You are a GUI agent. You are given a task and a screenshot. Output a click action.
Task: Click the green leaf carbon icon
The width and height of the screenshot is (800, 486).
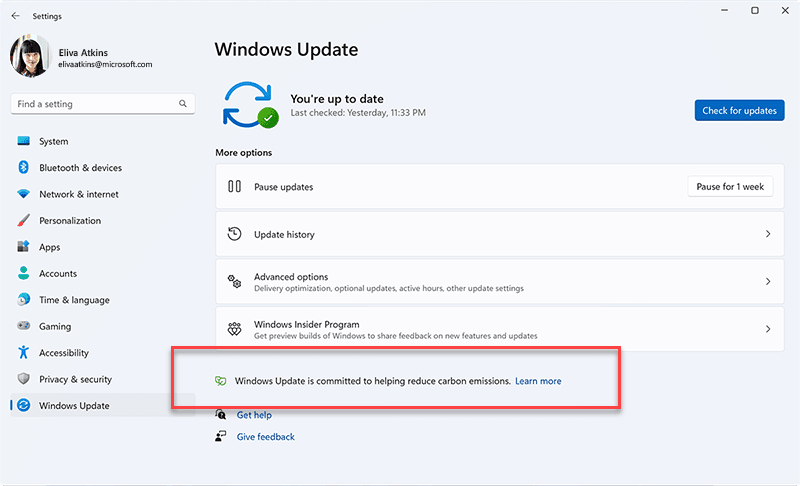pos(220,381)
